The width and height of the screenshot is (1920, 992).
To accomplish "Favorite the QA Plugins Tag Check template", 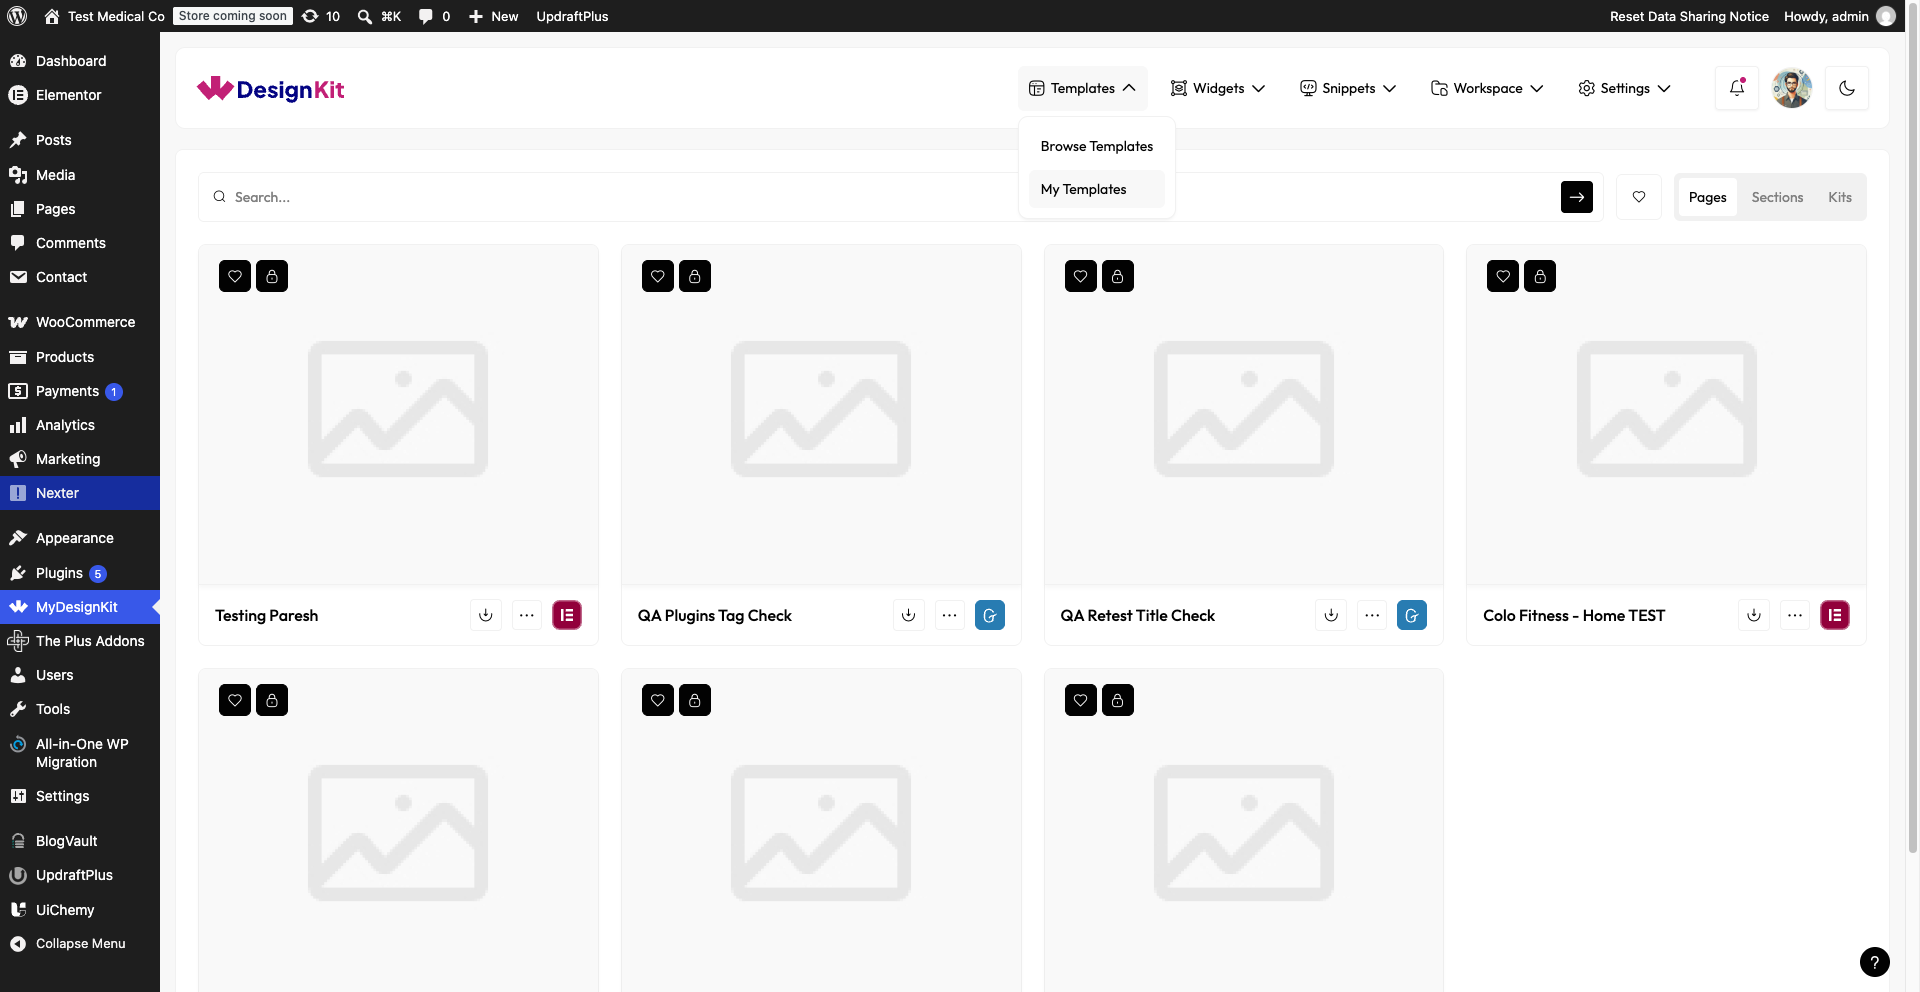I will [x=658, y=276].
